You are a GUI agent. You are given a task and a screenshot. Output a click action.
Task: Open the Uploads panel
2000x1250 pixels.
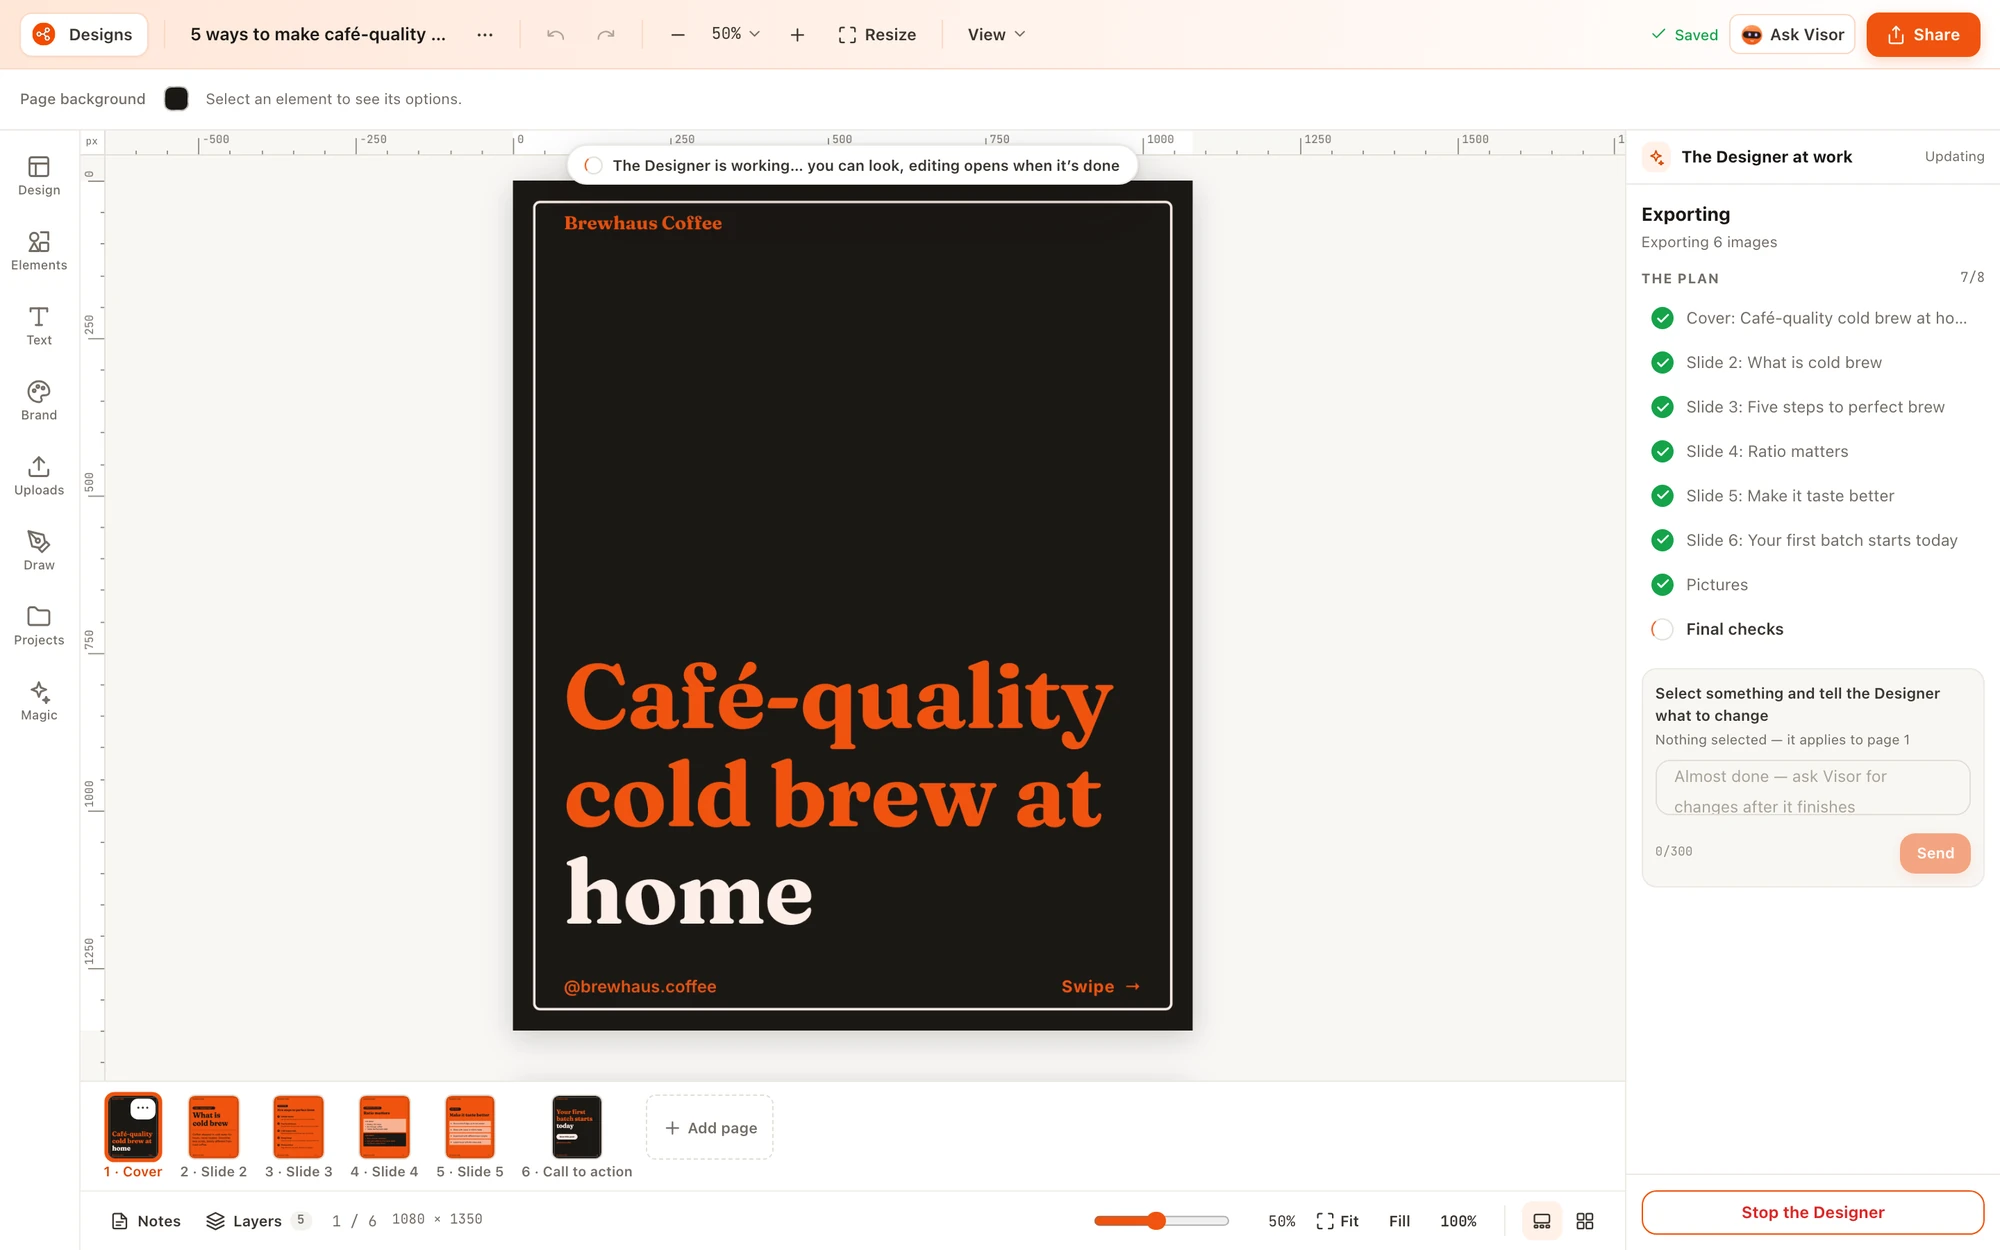(39, 476)
